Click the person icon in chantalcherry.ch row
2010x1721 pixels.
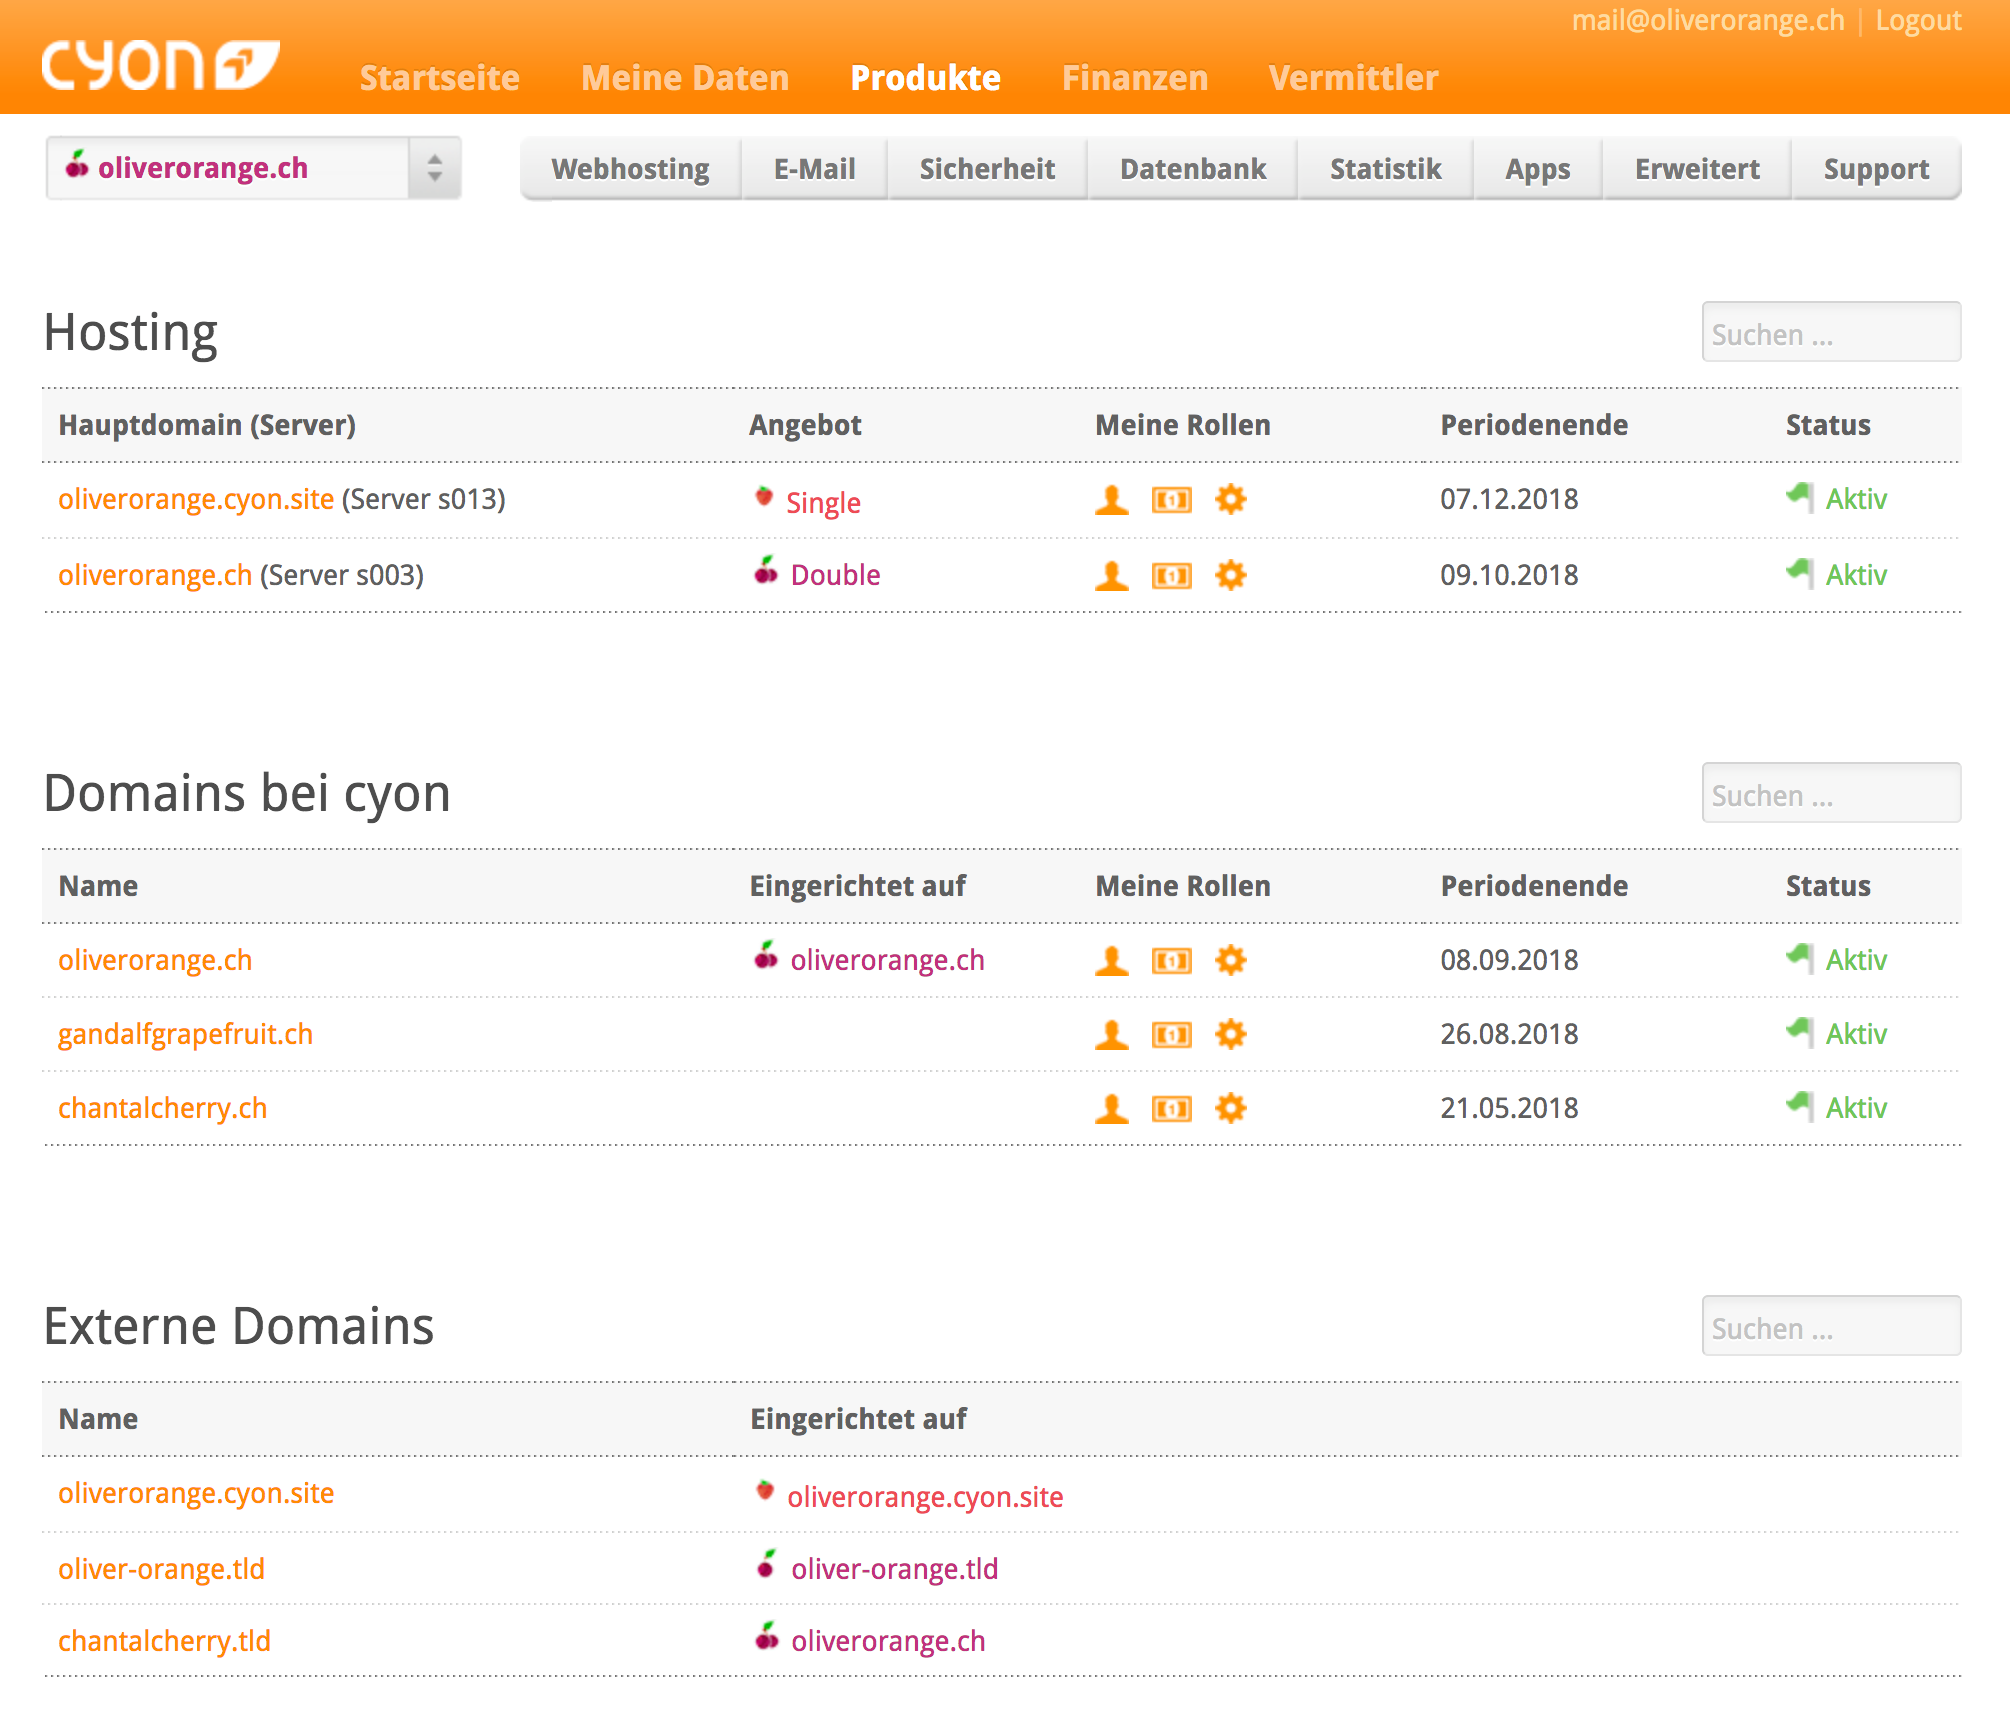(1111, 1108)
